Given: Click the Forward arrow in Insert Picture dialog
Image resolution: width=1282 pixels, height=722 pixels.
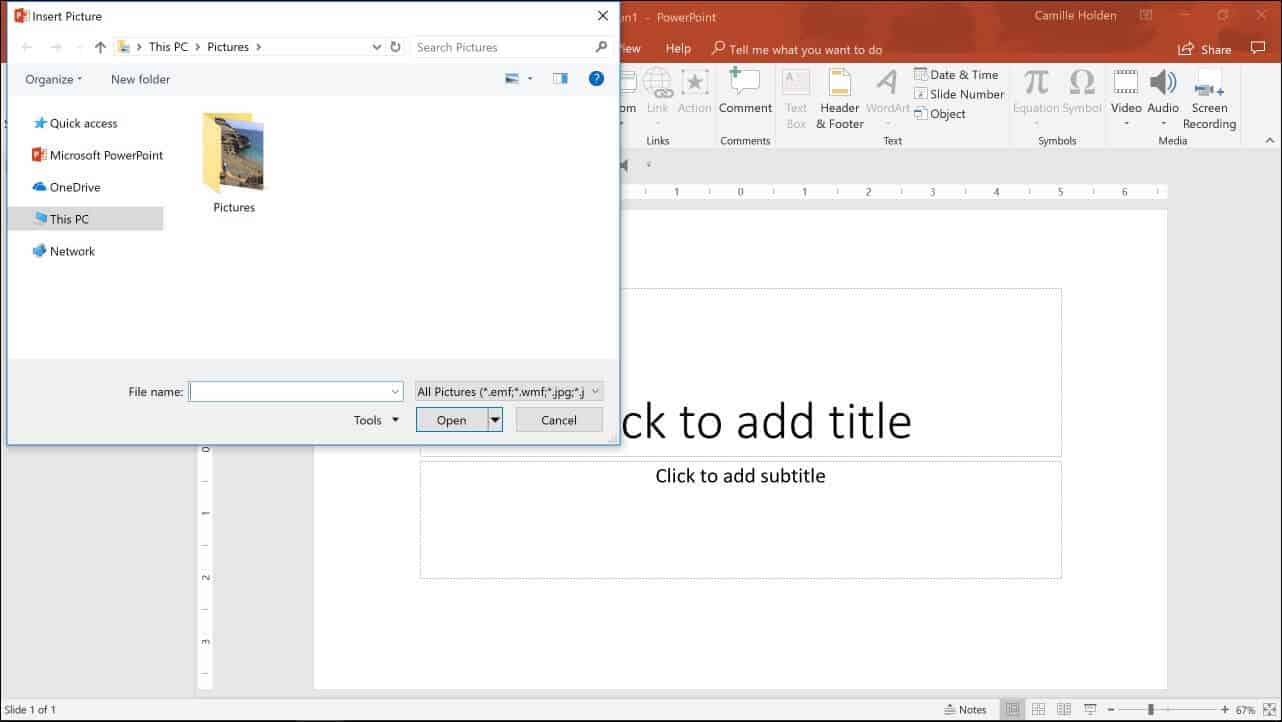Looking at the screenshot, I should pos(56,47).
